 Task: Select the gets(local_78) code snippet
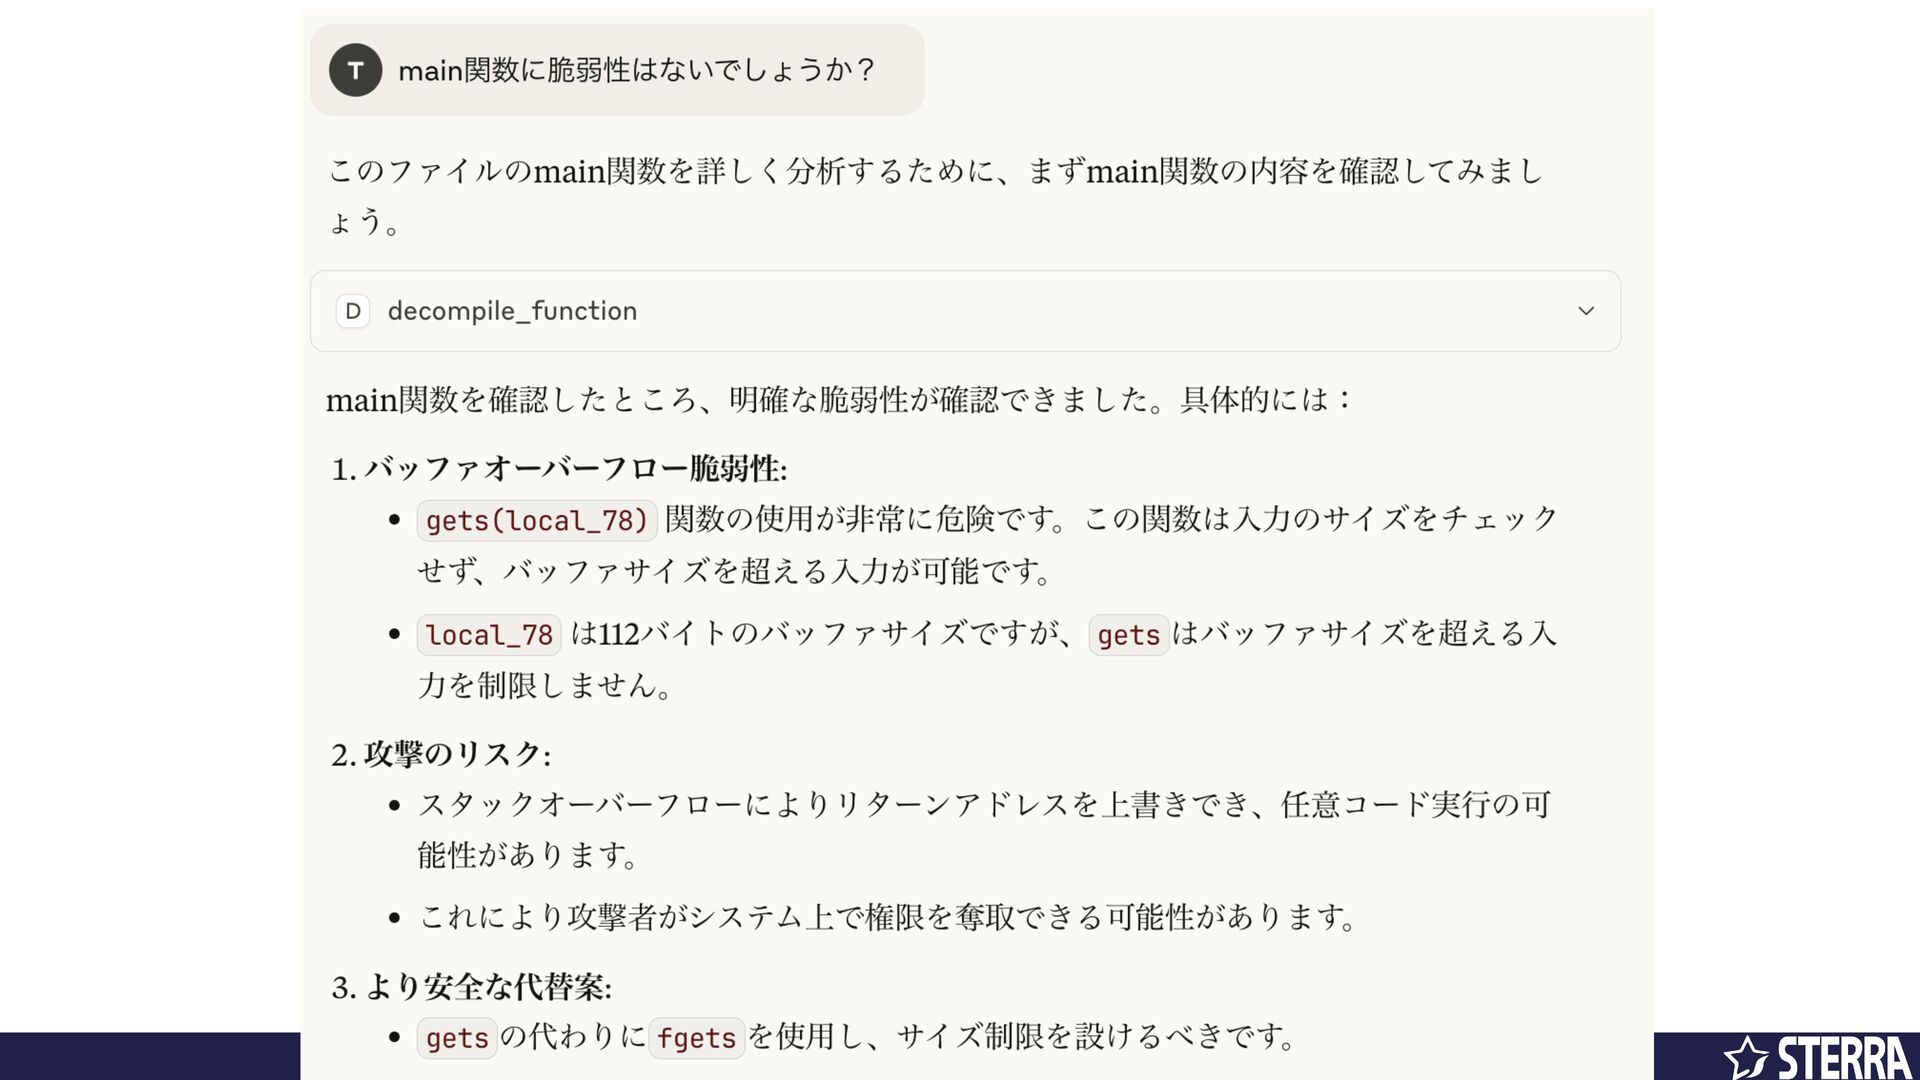(536, 520)
